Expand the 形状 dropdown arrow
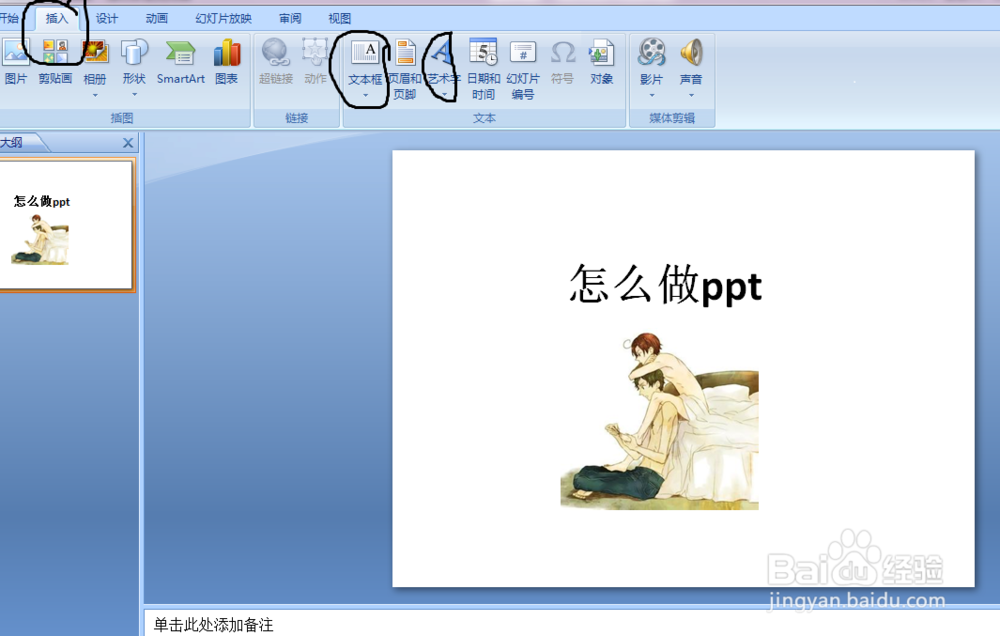 click(135, 94)
